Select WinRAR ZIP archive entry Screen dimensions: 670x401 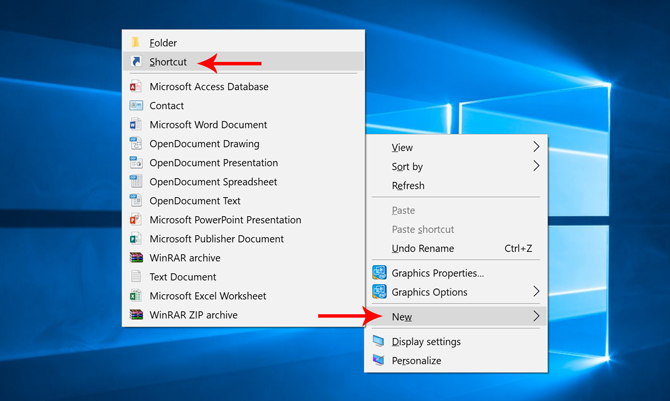pos(193,315)
